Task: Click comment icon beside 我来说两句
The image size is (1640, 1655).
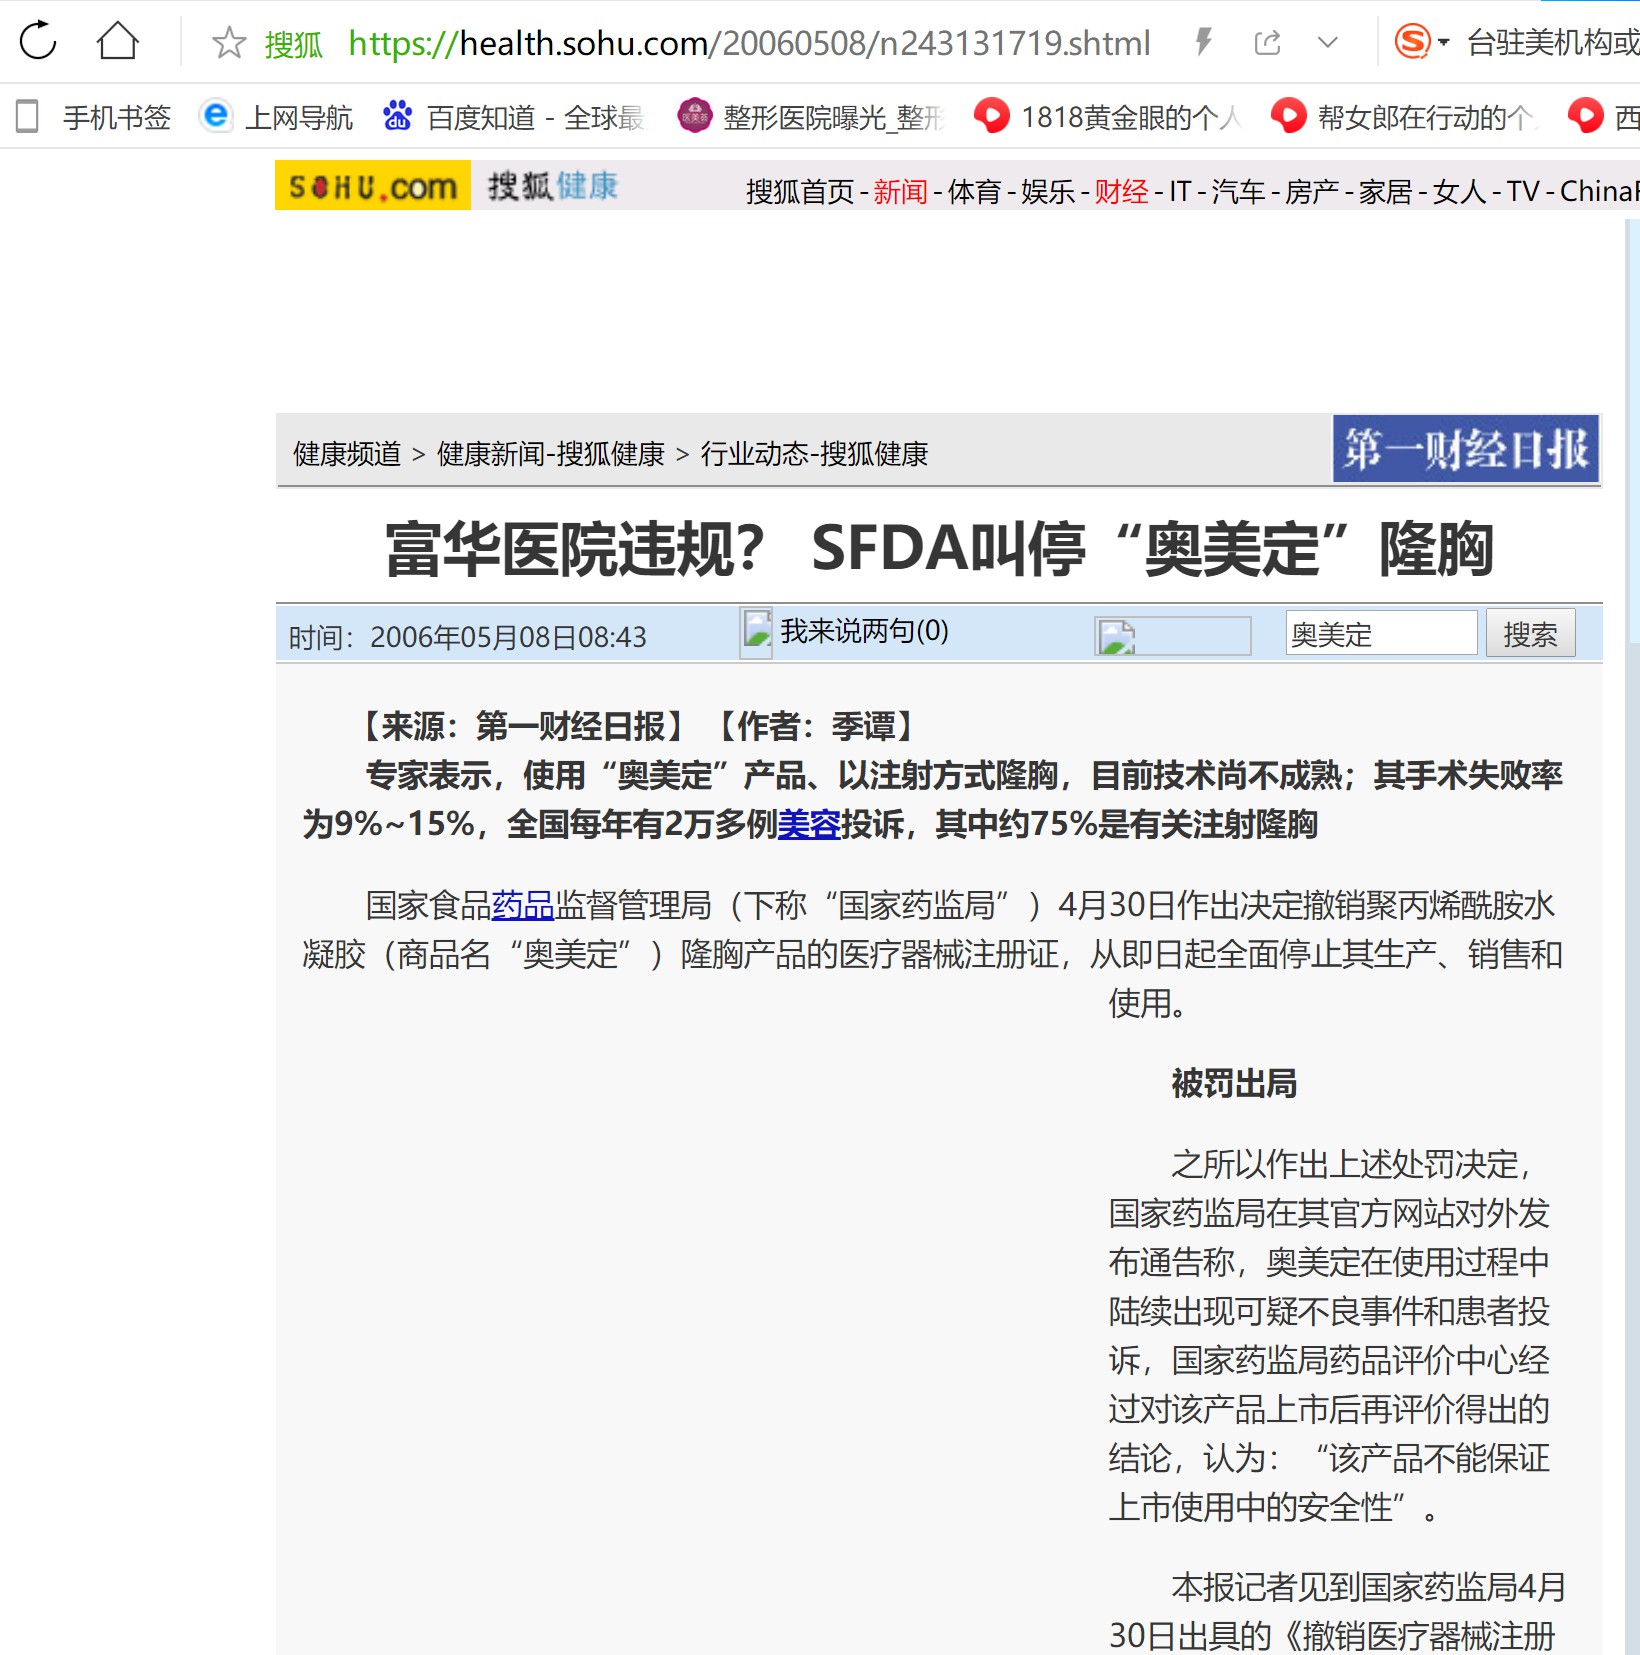Action: [x=757, y=633]
